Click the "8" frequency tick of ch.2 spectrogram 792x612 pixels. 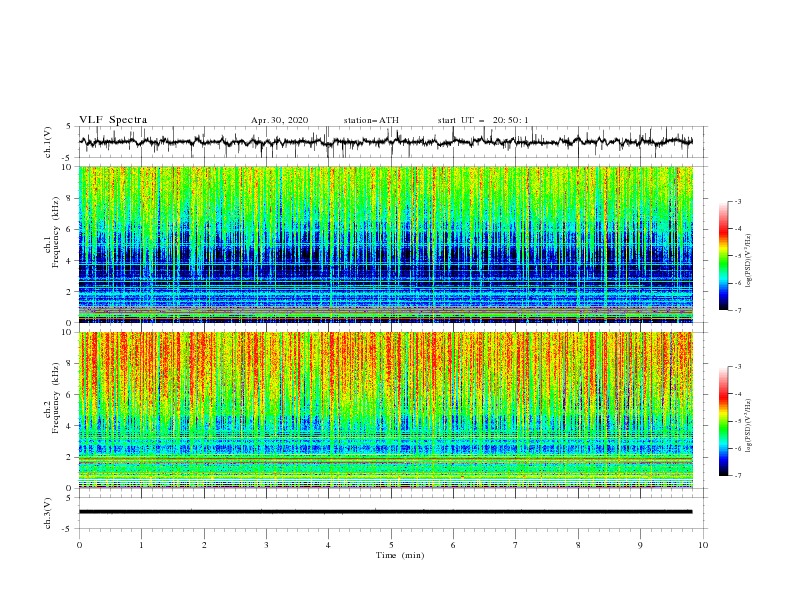click(70, 363)
